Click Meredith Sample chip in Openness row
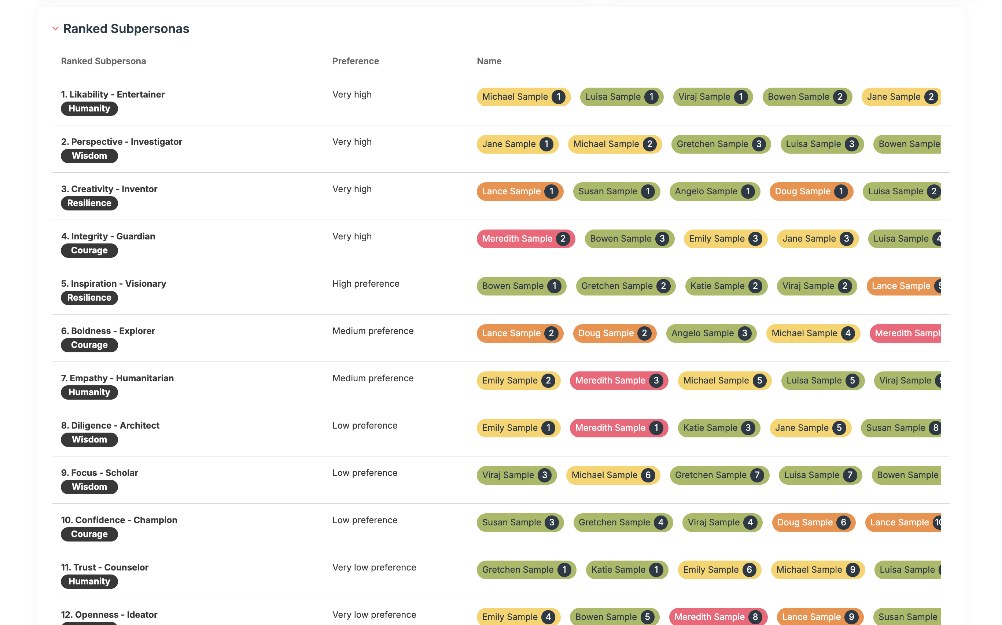 coord(718,617)
